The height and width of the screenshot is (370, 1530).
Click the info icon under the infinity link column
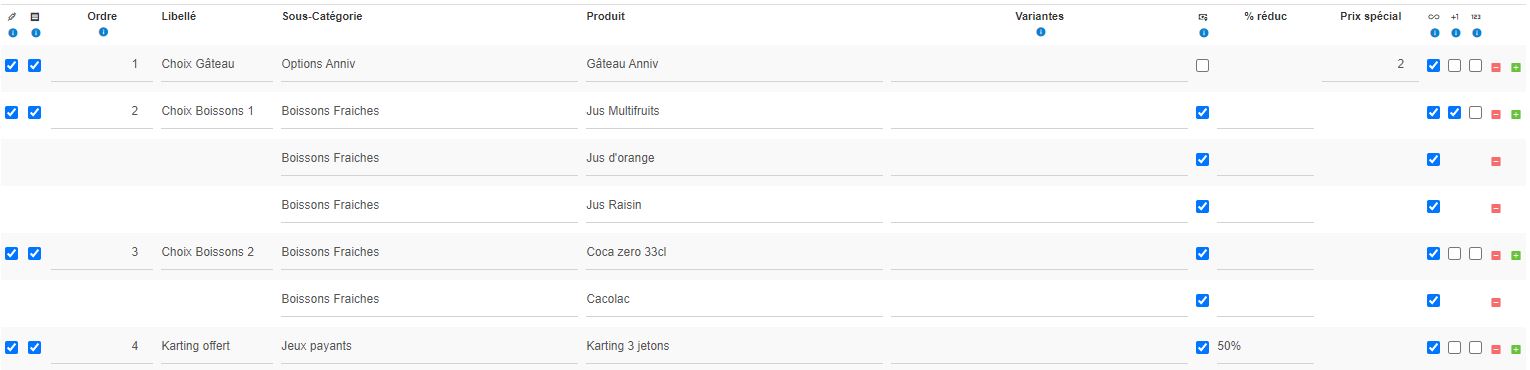click(1434, 33)
